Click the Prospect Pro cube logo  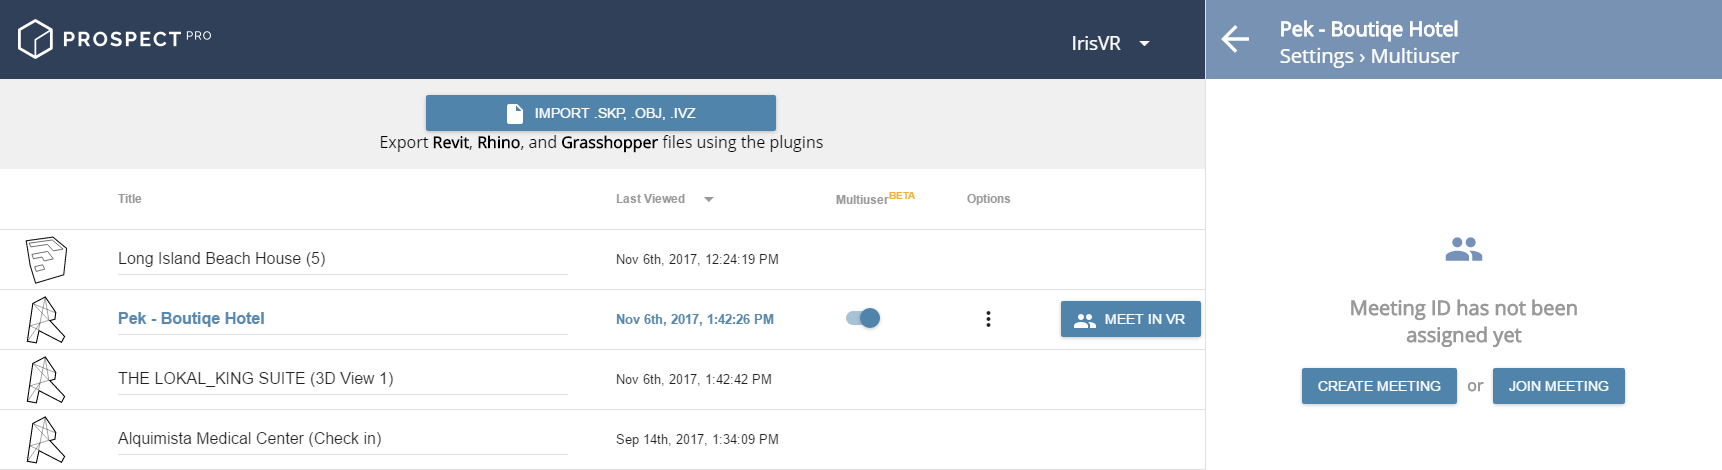[x=35, y=39]
